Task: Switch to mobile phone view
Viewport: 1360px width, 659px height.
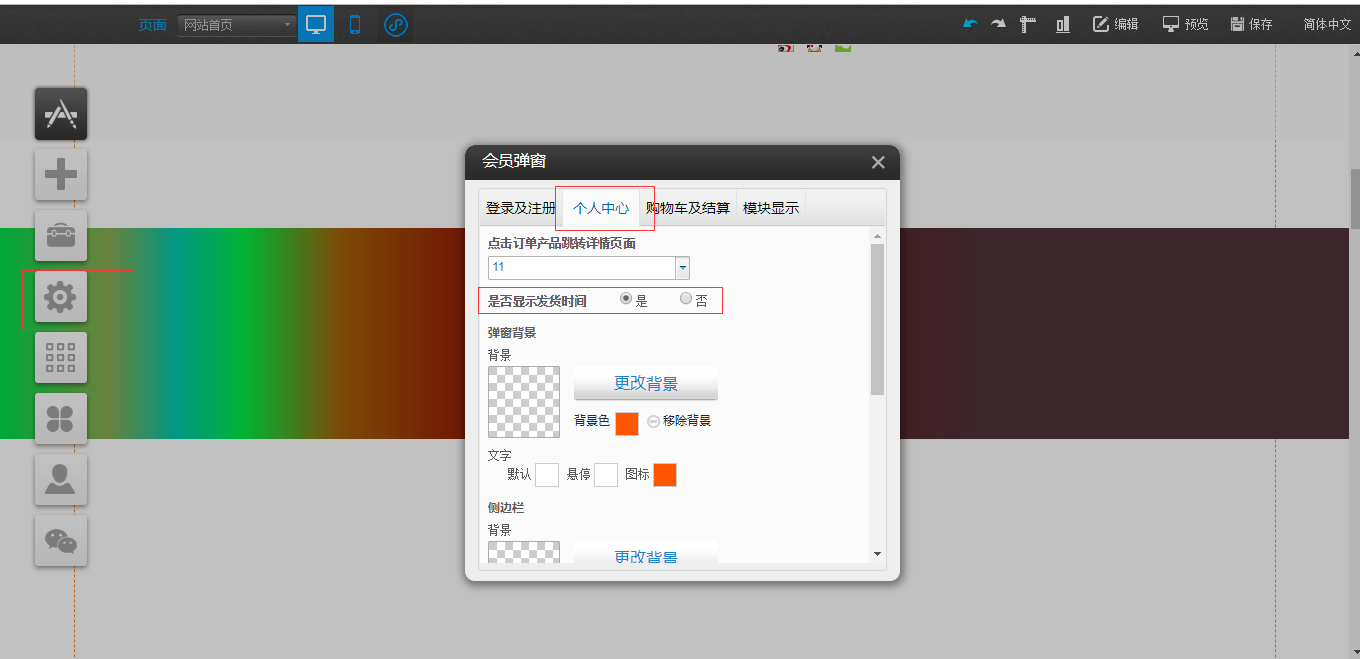Action: [354, 24]
